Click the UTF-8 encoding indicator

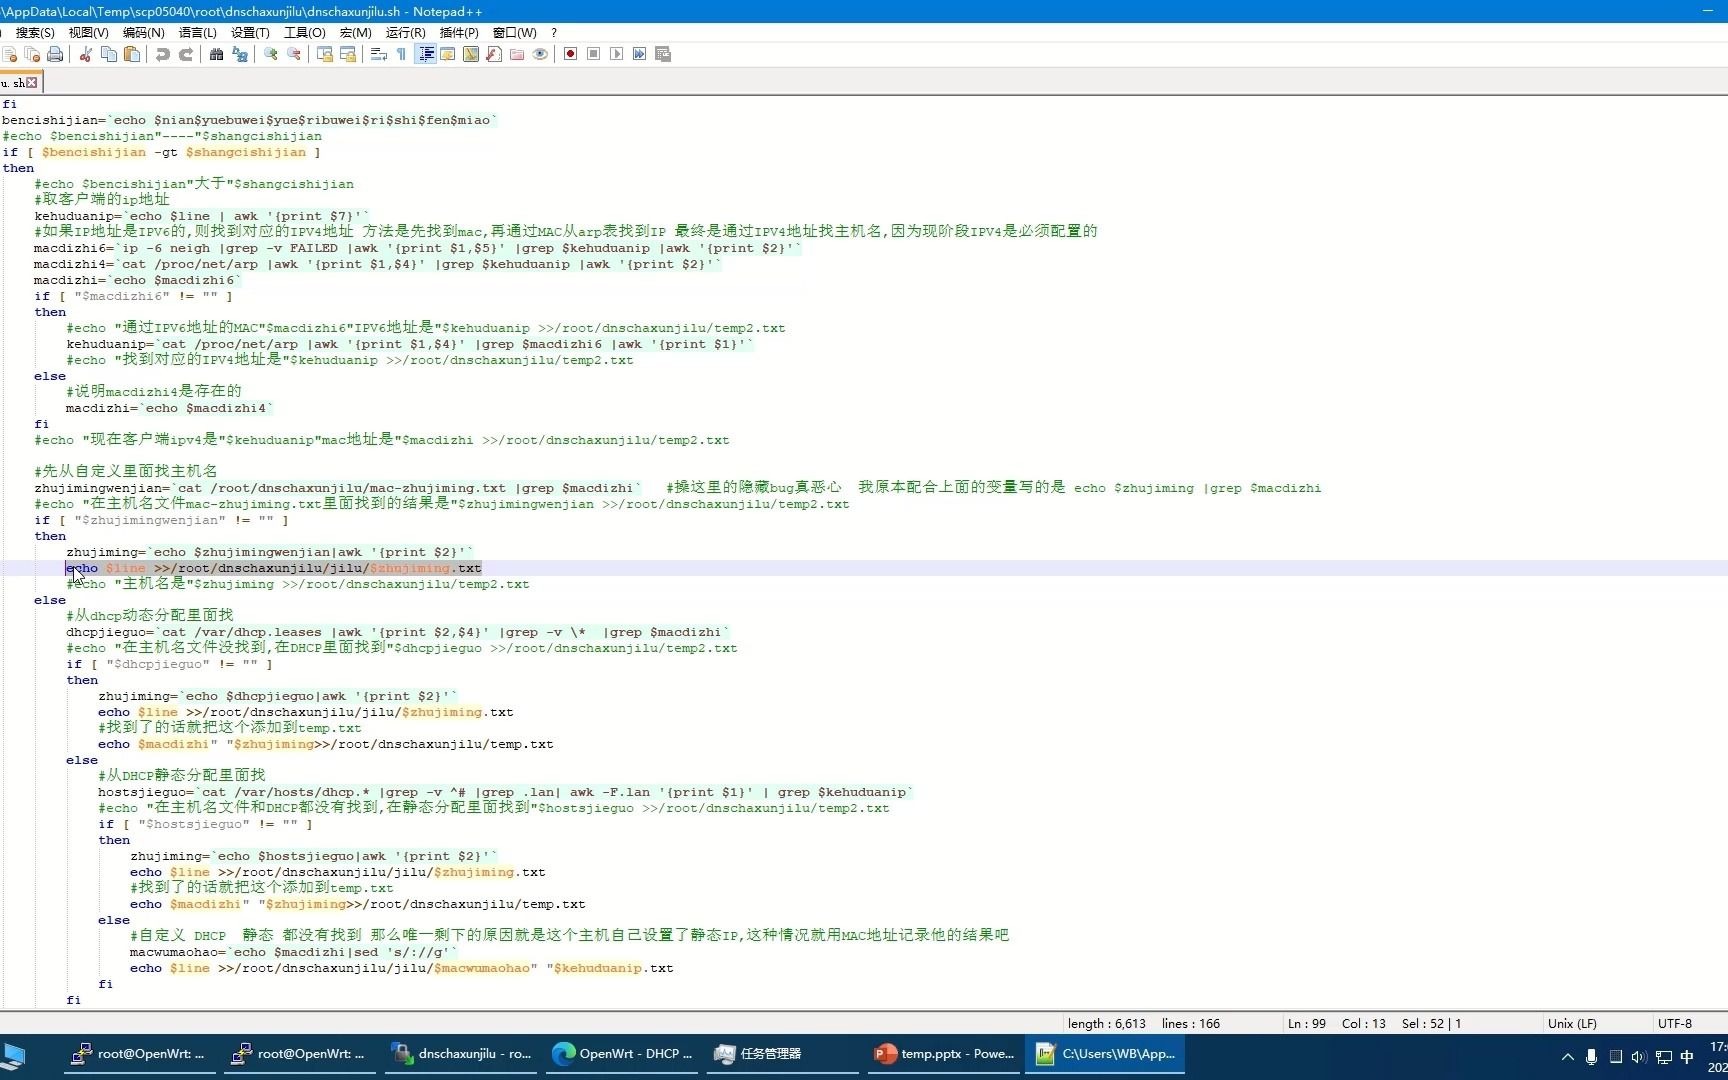1675,1024
